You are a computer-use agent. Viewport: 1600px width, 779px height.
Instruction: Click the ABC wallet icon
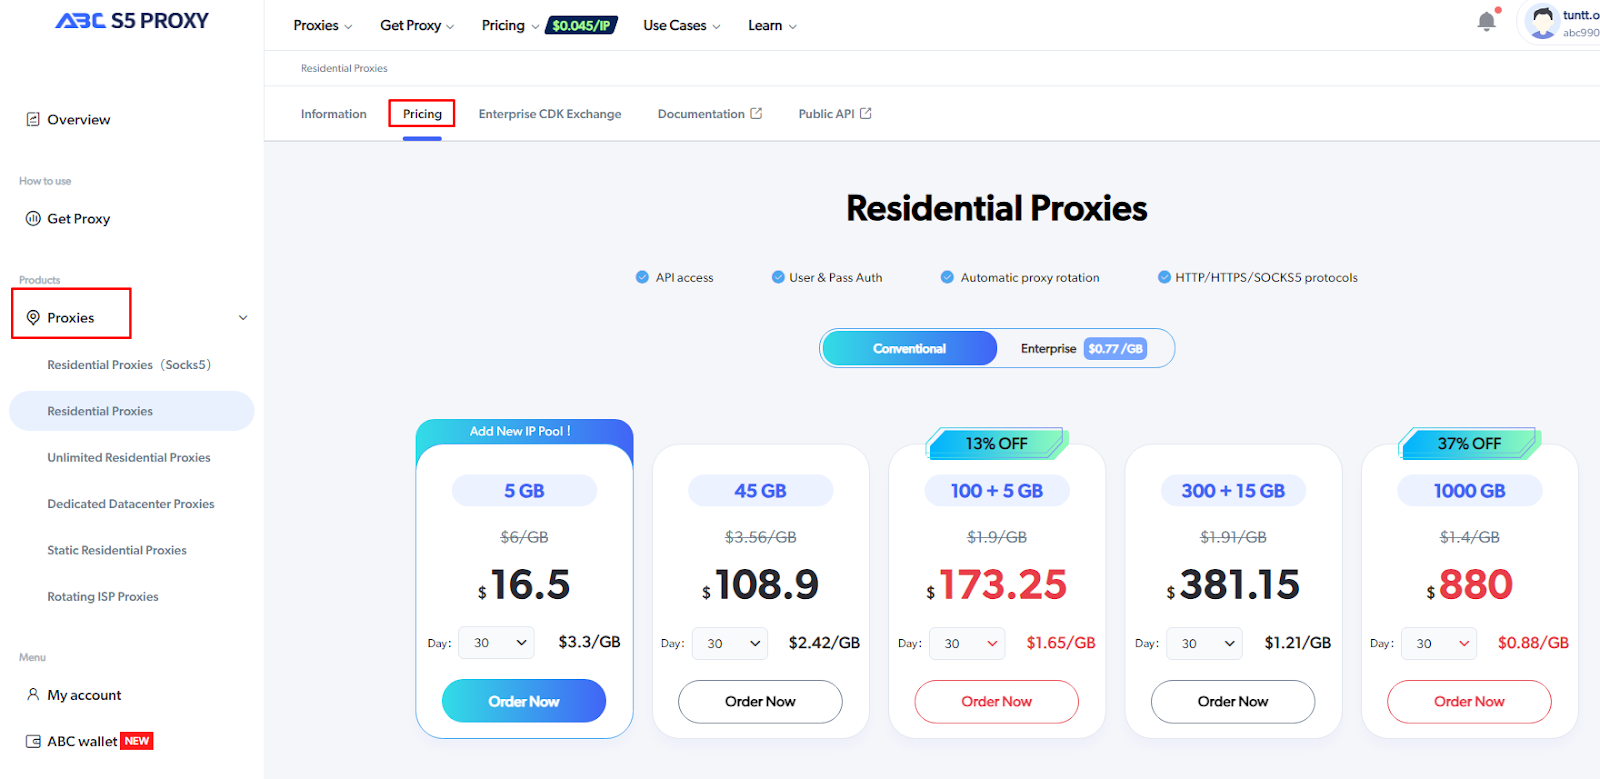tap(33, 741)
